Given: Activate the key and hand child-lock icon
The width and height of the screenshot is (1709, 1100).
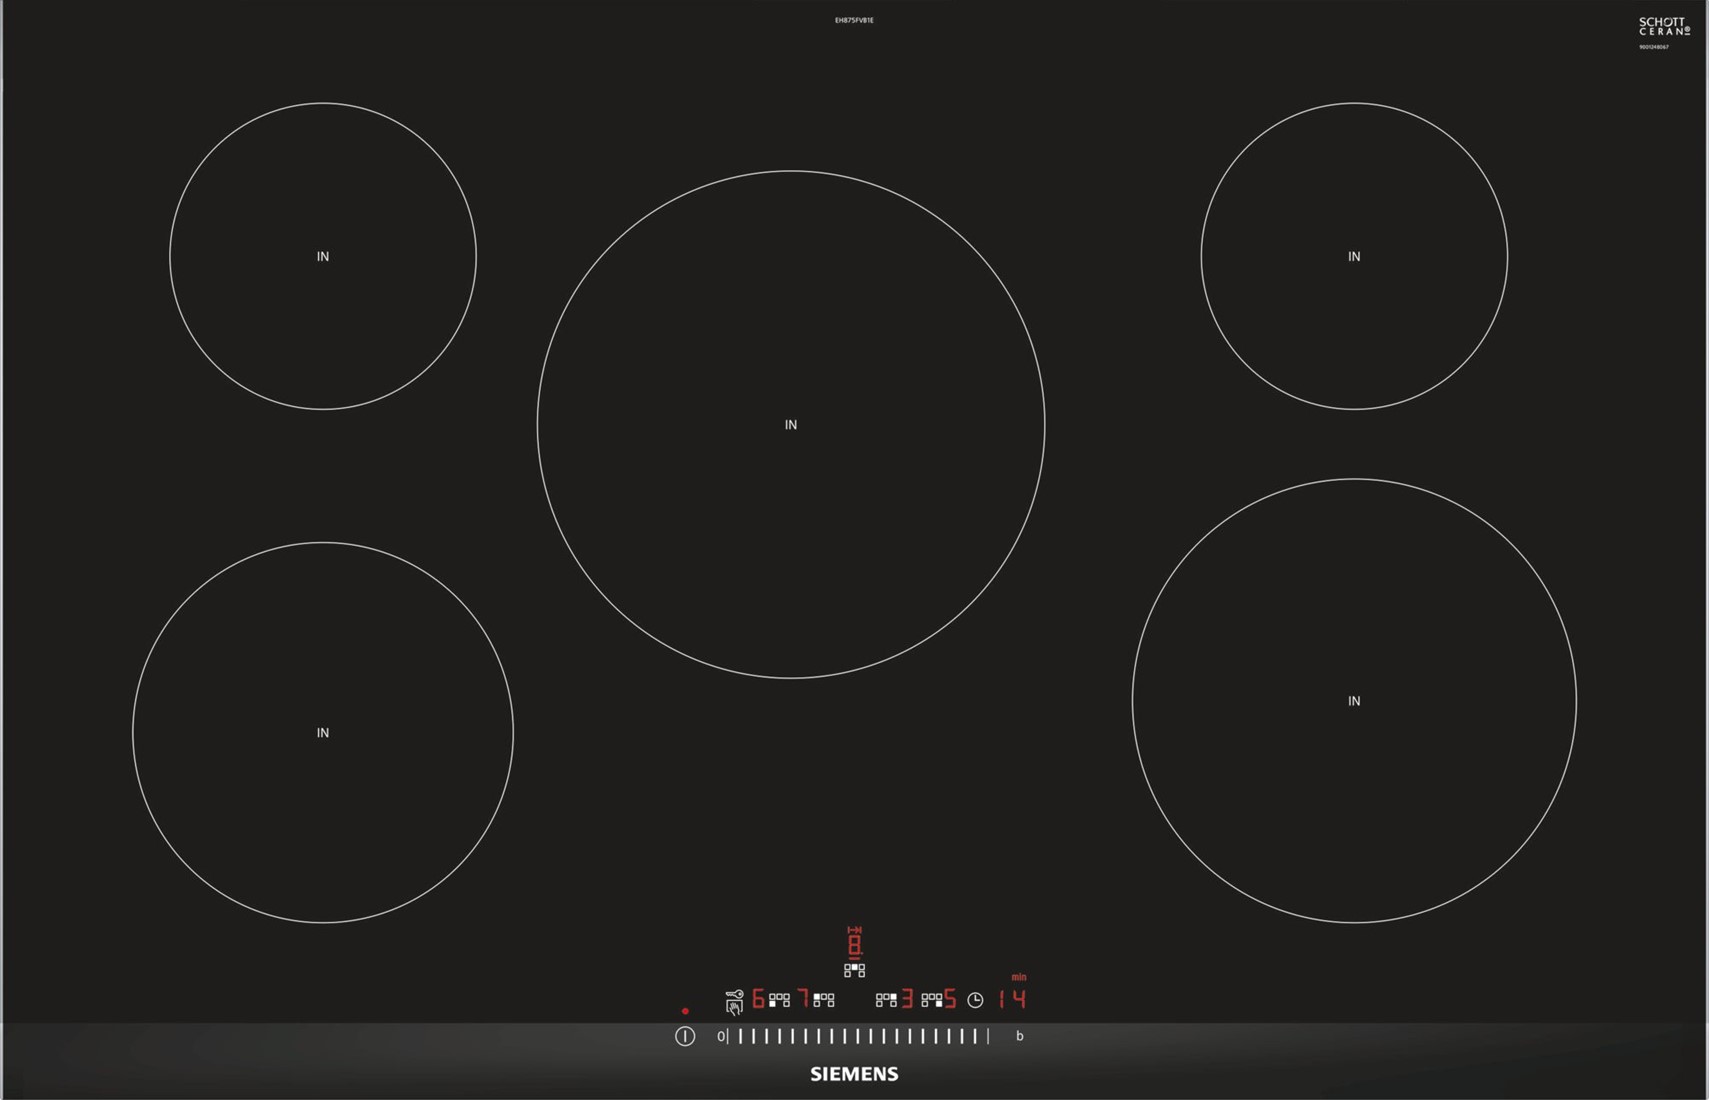Looking at the screenshot, I should pyautogui.click(x=734, y=1001).
